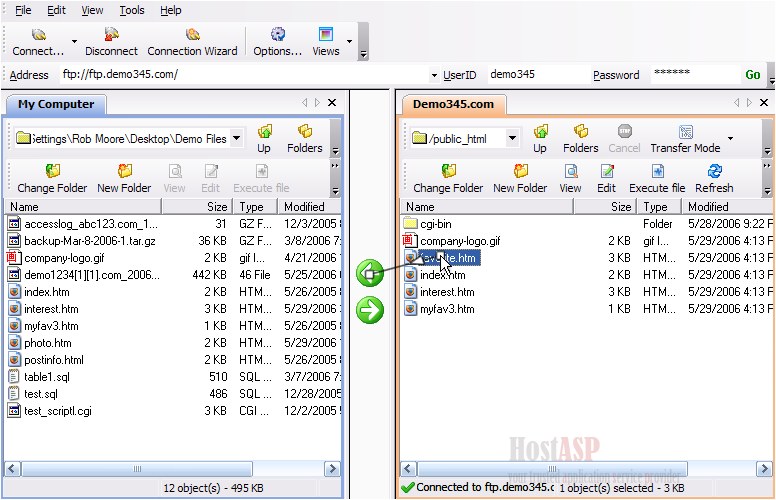Select cgi-bin folder in remote list
Viewport: 776px width, 500px height.
pos(435,224)
